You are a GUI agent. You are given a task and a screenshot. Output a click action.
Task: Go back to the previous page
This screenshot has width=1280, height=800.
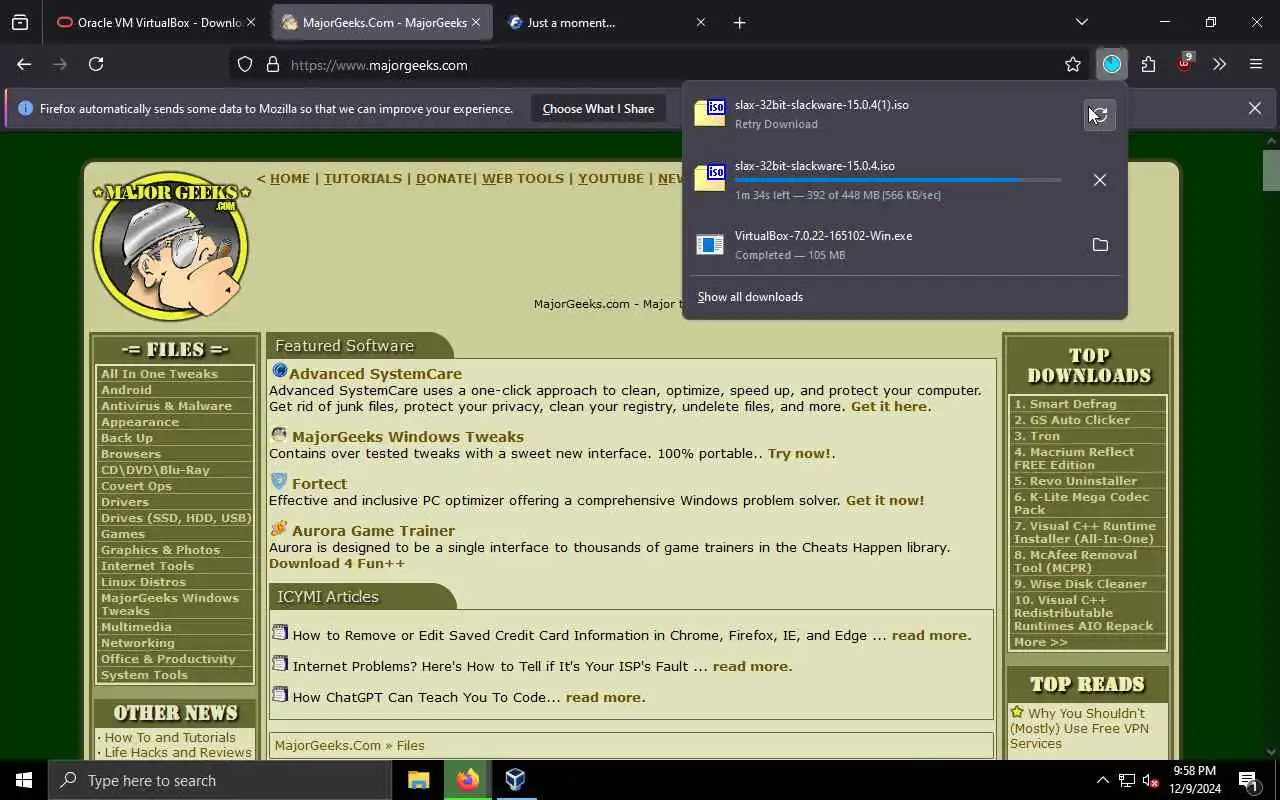[x=24, y=64]
